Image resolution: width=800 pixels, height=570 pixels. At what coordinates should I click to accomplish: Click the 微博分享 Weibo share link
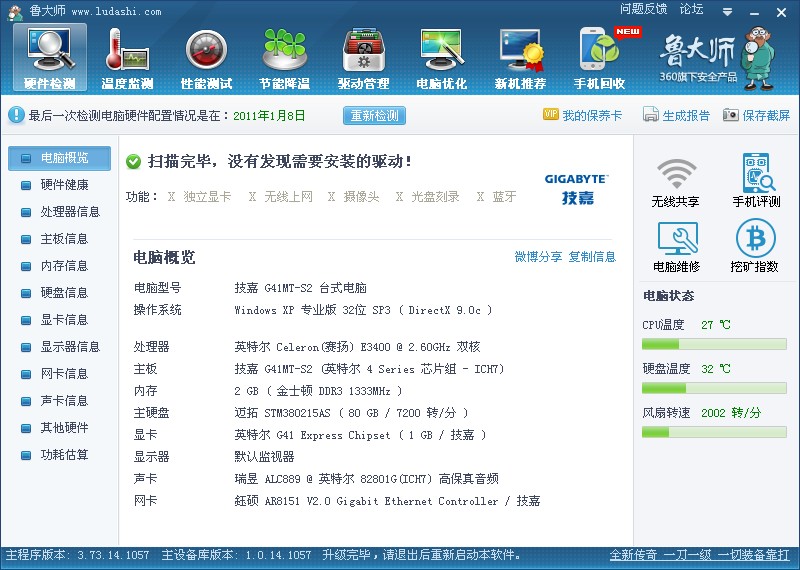click(x=538, y=257)
